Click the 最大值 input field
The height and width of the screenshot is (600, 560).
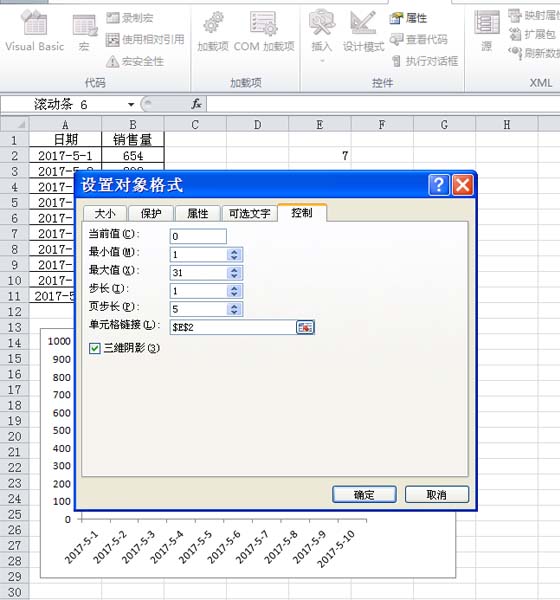pyautogui.click(x=198, y=273)
